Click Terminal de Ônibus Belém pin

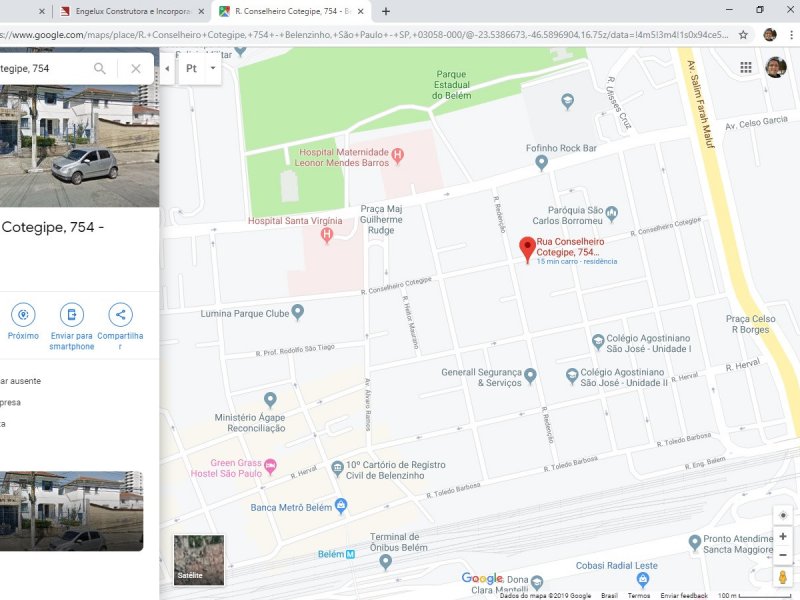point(386,562)
